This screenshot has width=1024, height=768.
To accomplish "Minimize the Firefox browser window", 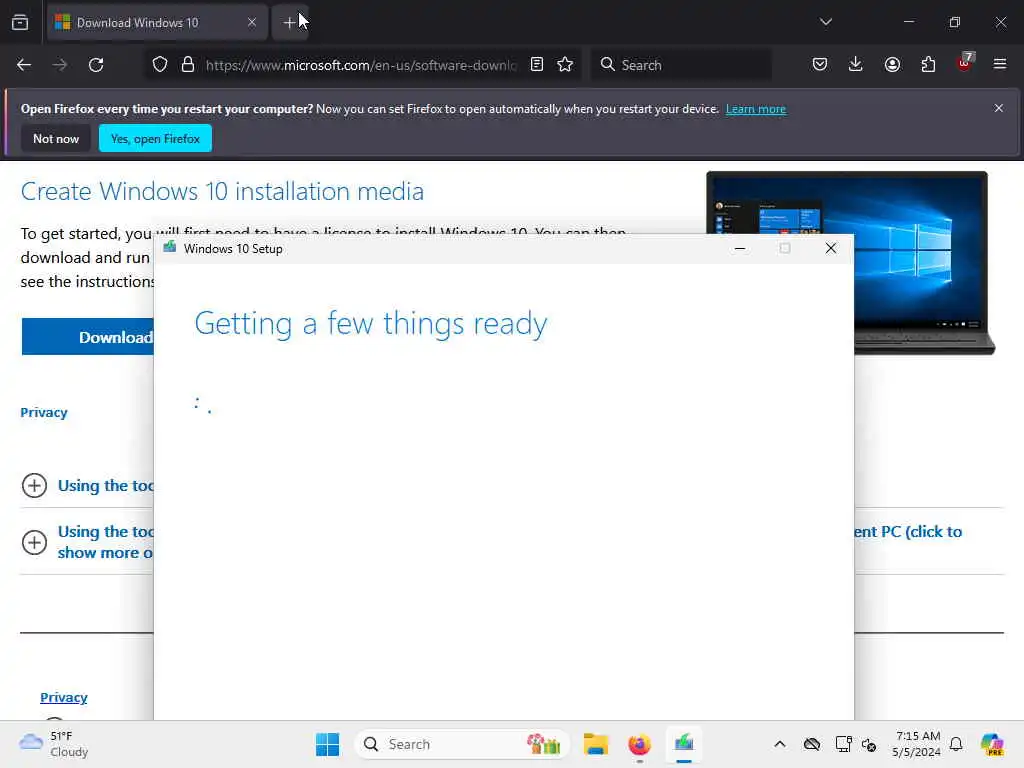I will tap(909, 22).
